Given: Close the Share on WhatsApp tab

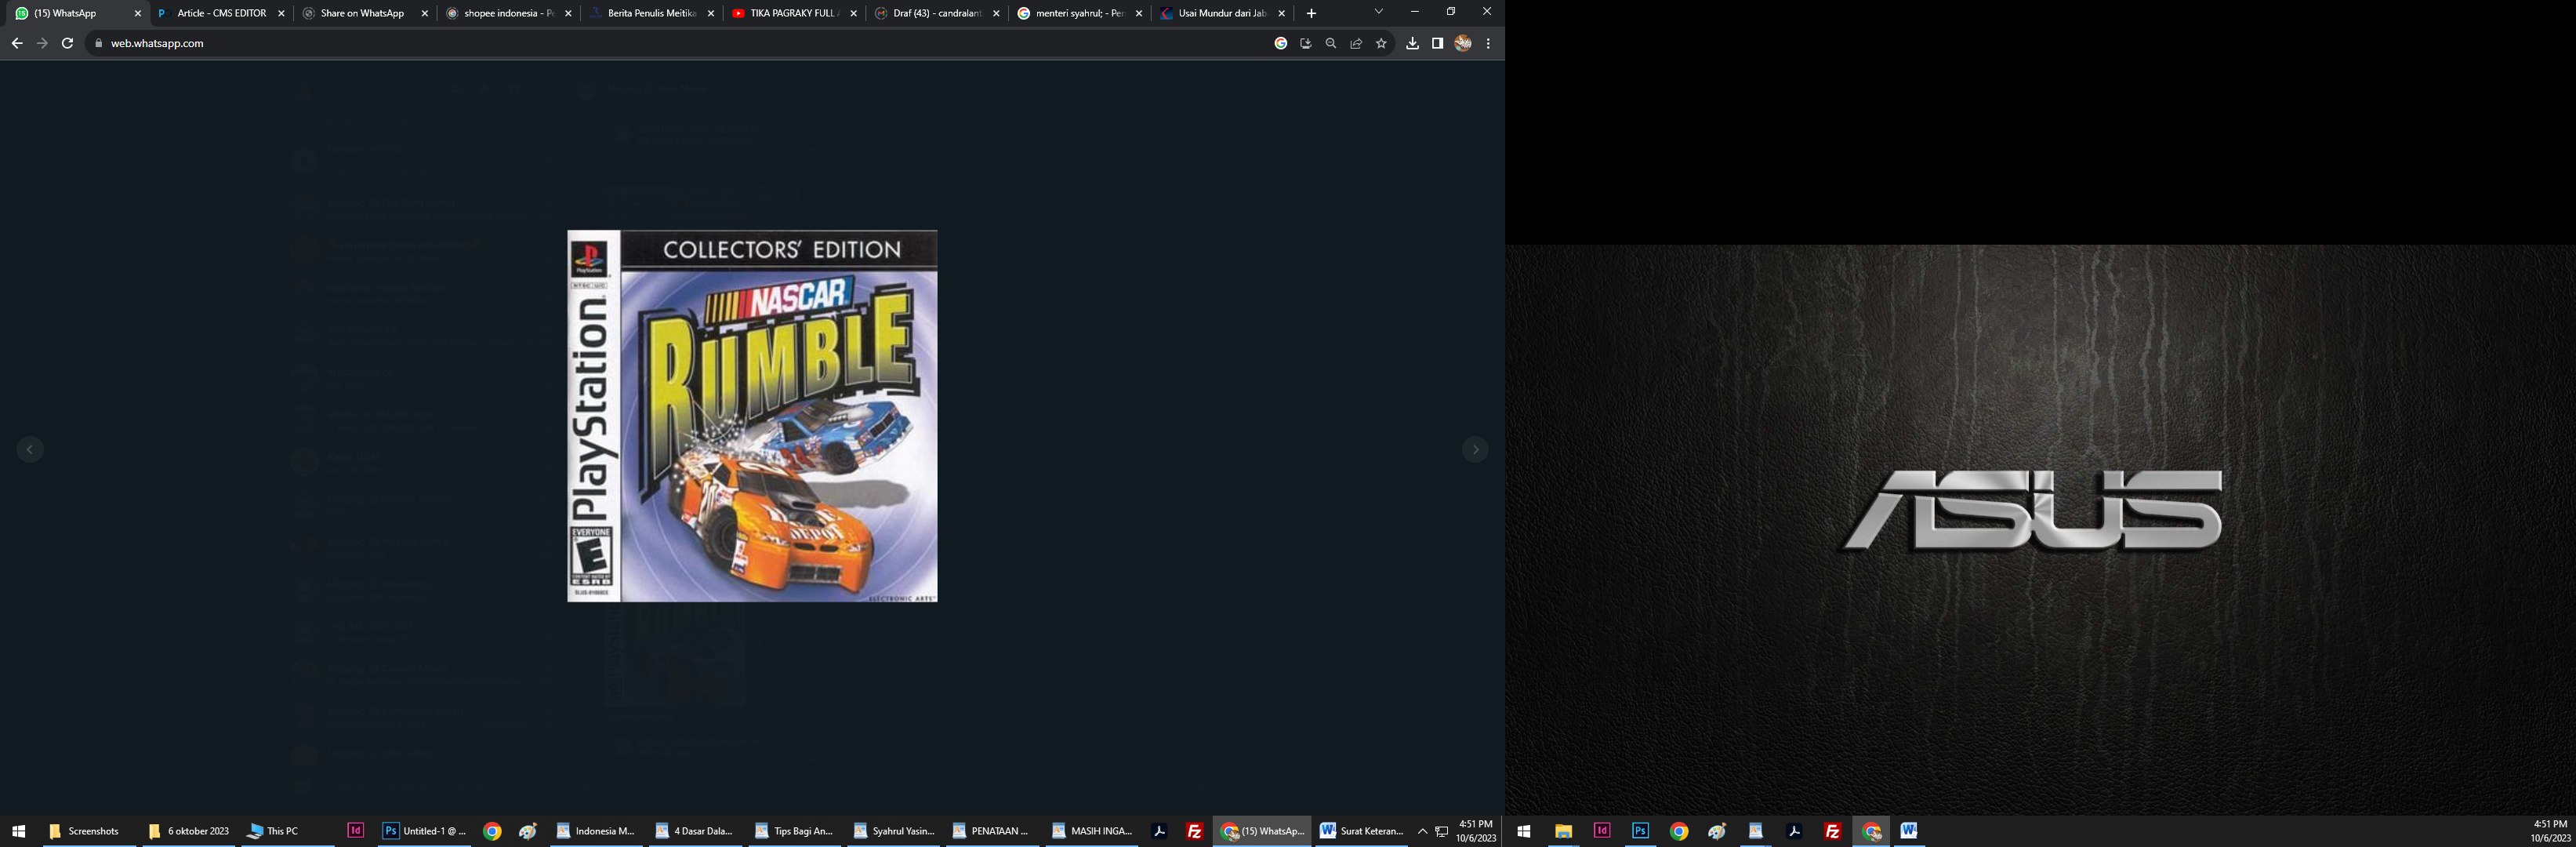Looking at the screenshot, I should click(424, 13).
